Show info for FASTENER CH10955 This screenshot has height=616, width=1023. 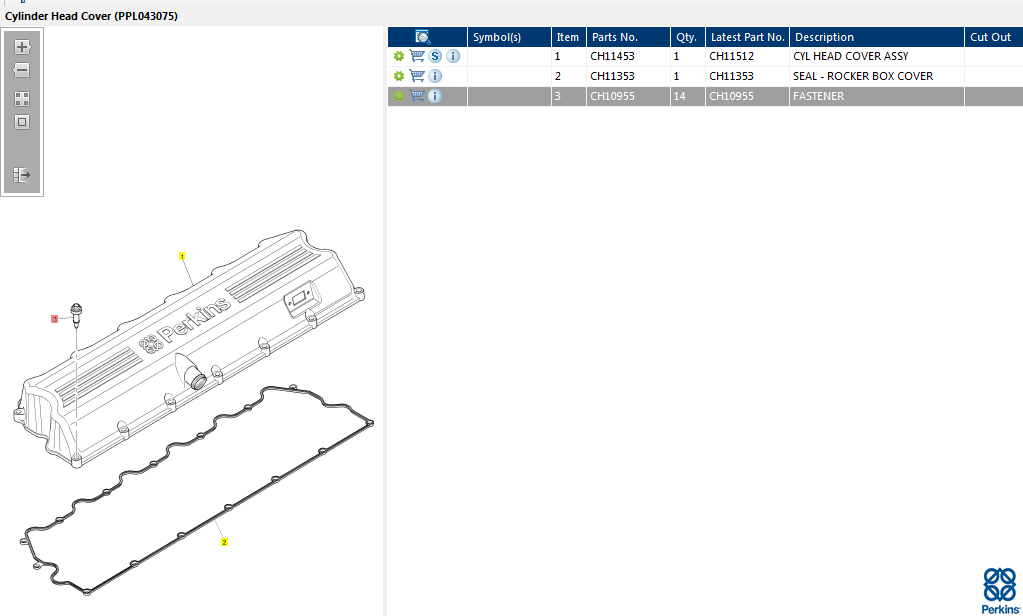pos(435,97)
